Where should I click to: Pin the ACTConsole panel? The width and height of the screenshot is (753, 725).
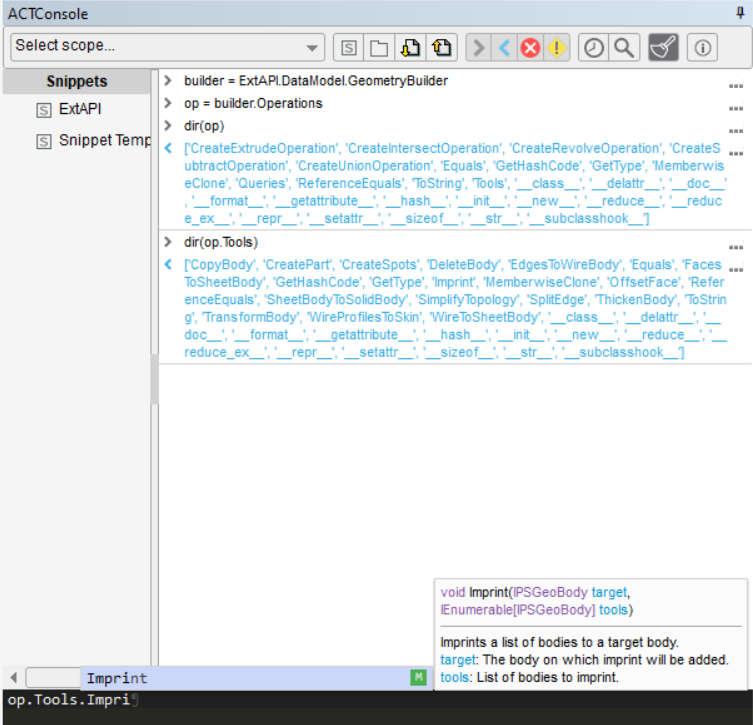740,13
